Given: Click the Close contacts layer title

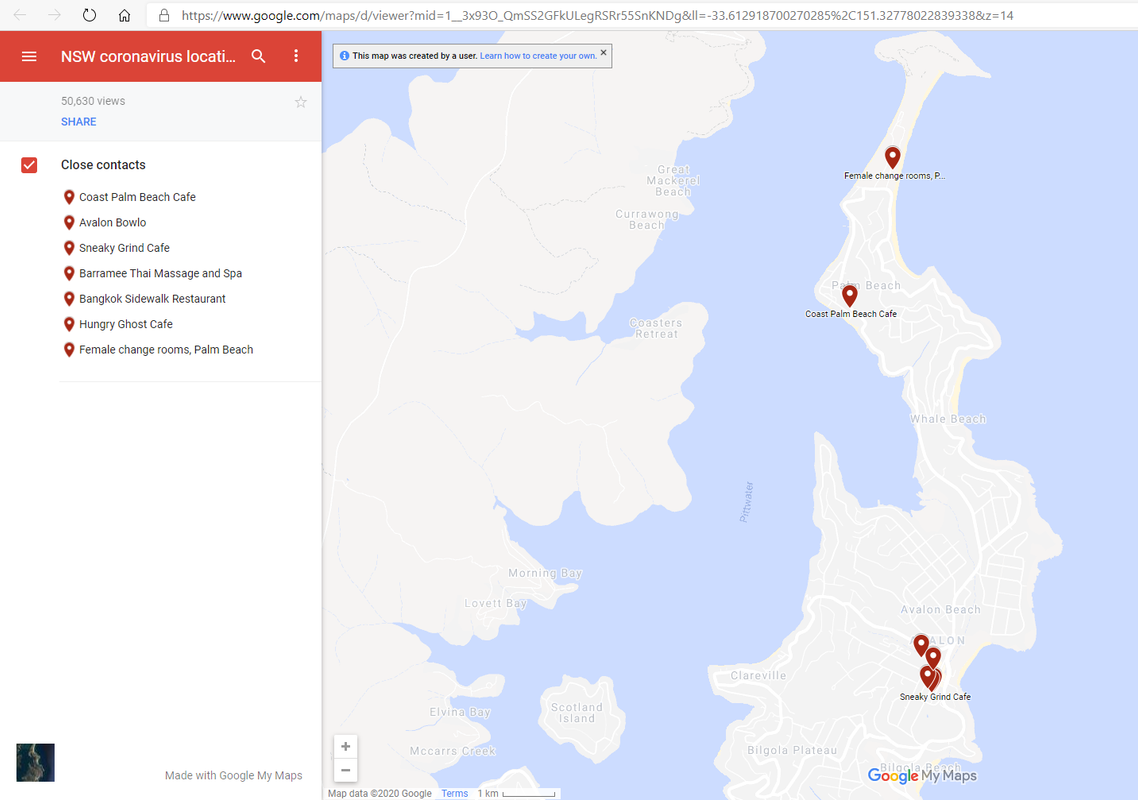Looking at the screenshot, I should point(103,165).
